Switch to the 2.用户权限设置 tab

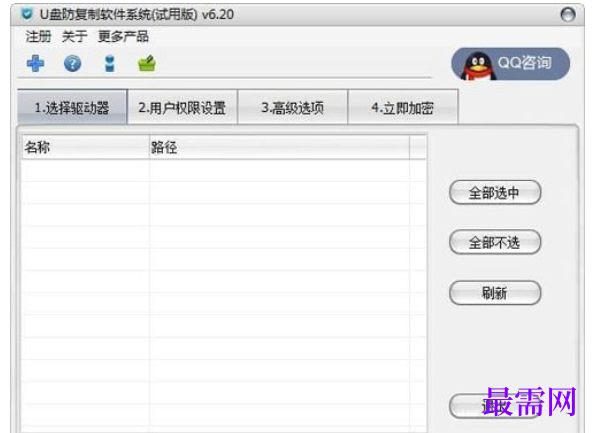(182, 107)
